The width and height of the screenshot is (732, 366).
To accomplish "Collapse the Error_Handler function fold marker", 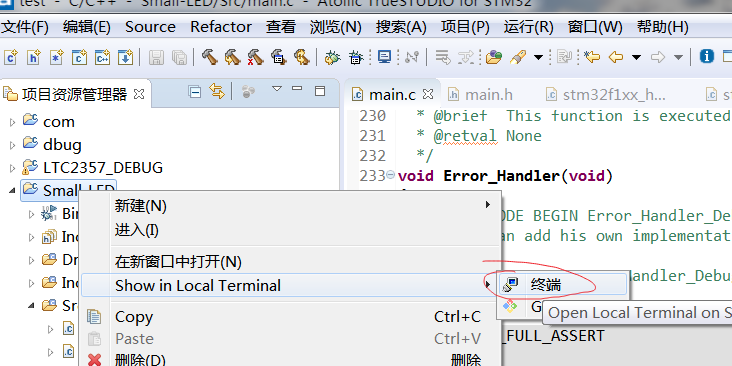I will tap(391, 176).
